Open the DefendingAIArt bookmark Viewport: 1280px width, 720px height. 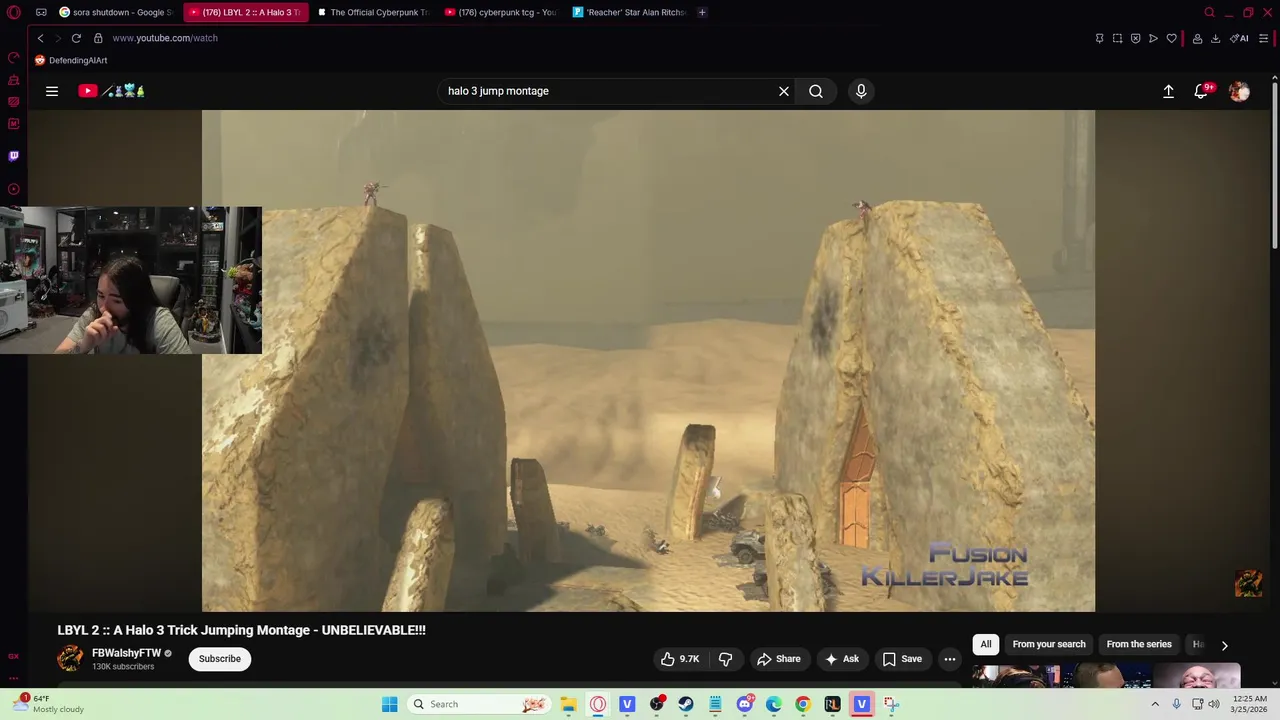(x=71, y=60)
